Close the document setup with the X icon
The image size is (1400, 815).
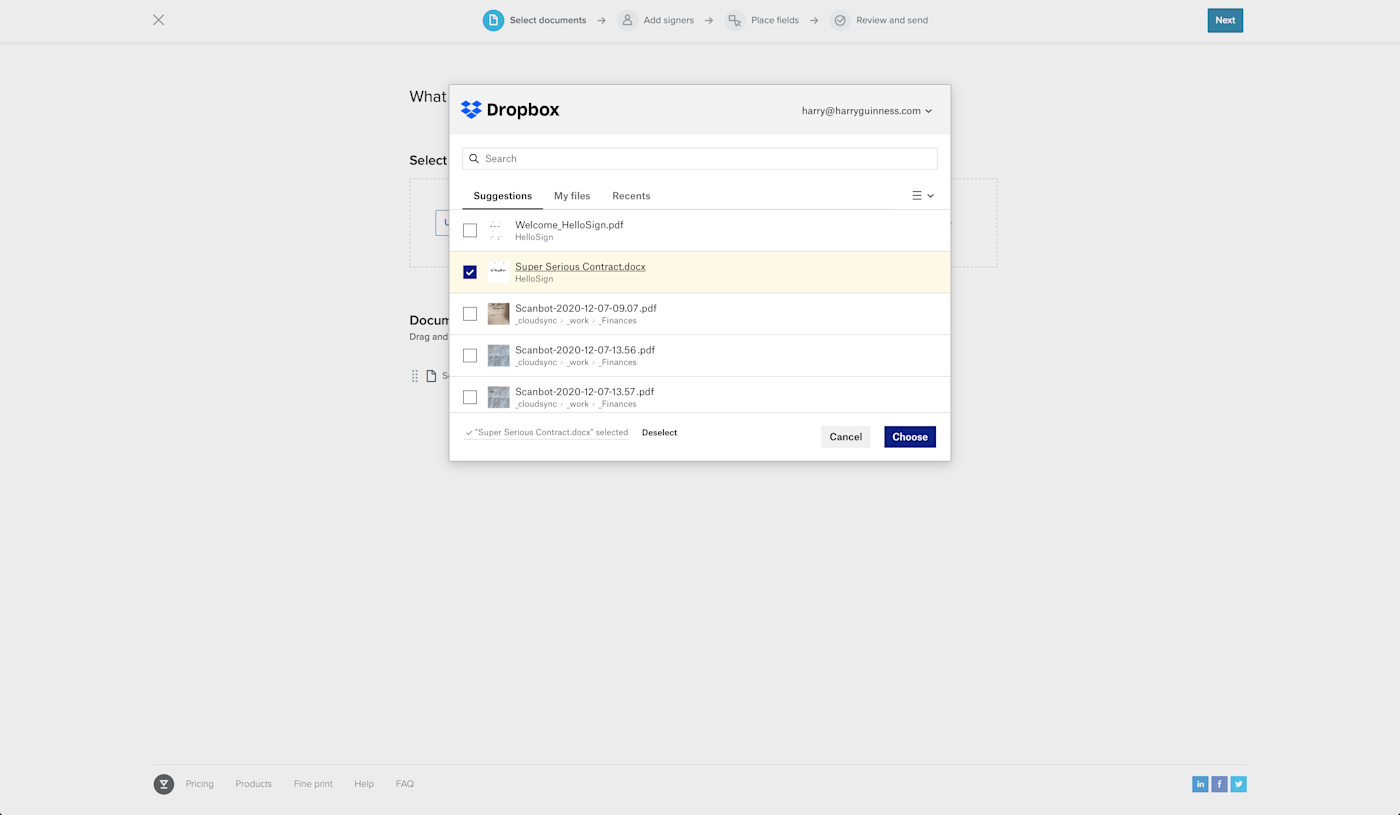coord(158,20)
